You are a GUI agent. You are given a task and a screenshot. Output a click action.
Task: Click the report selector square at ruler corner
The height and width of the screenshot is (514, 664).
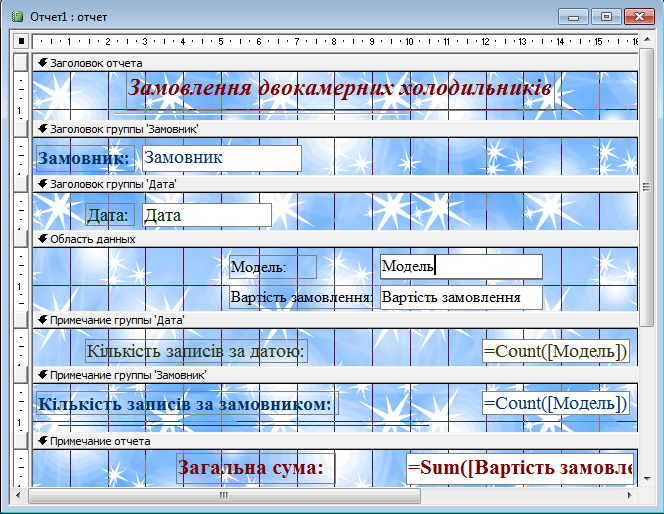[21, 41]
